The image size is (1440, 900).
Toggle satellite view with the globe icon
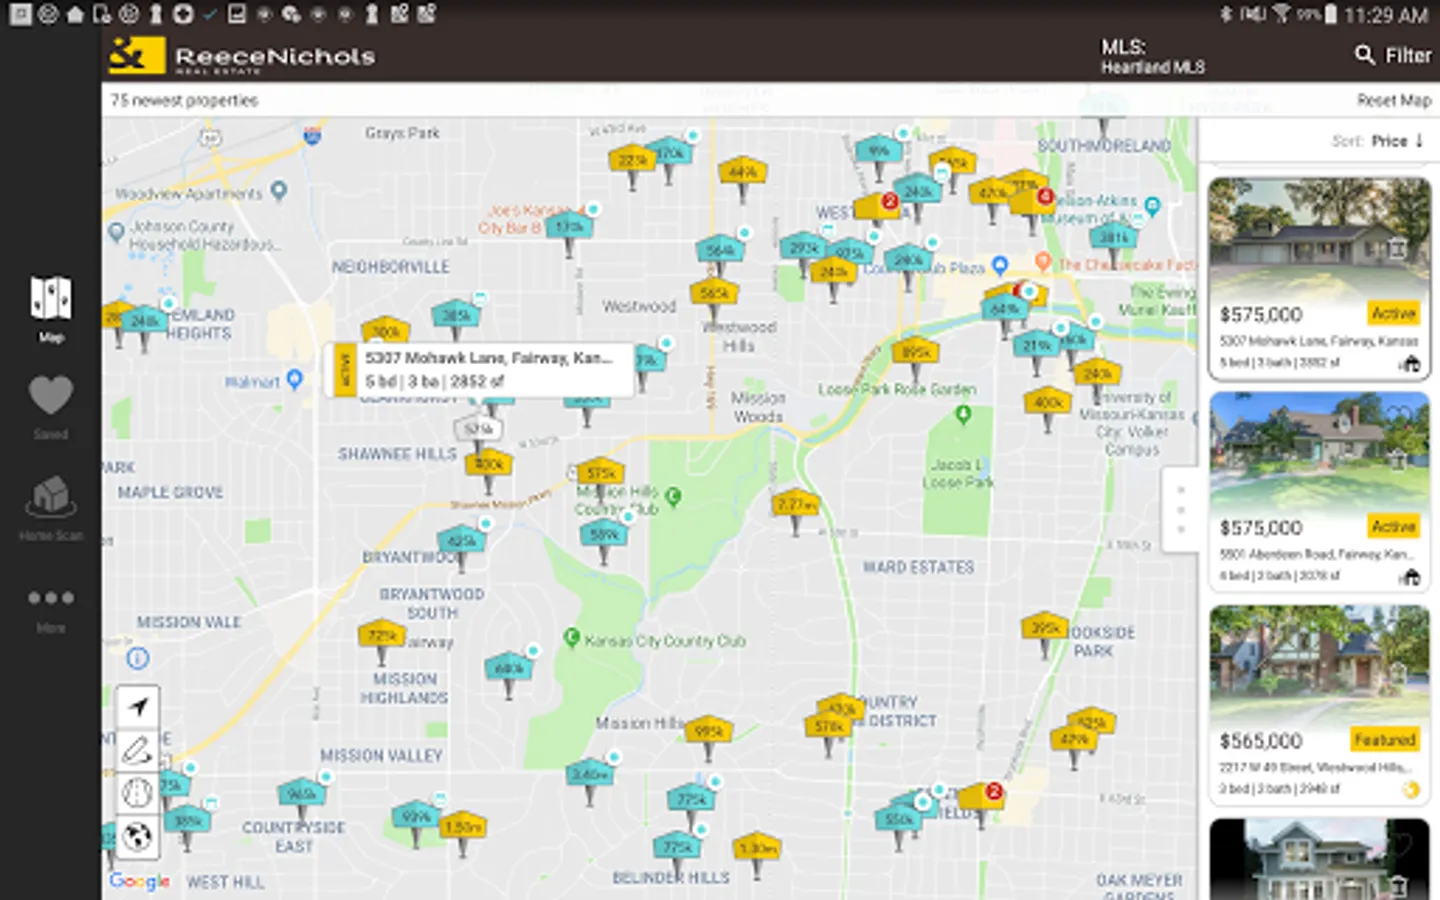pos(137,836)
